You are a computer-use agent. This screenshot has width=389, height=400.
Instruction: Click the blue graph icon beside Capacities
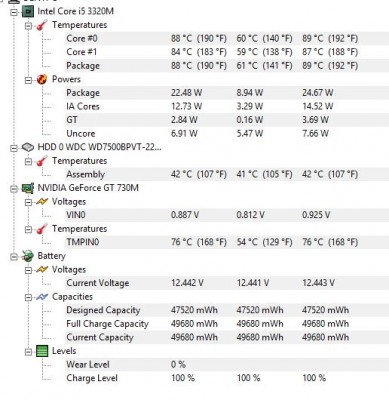(42, 297)
